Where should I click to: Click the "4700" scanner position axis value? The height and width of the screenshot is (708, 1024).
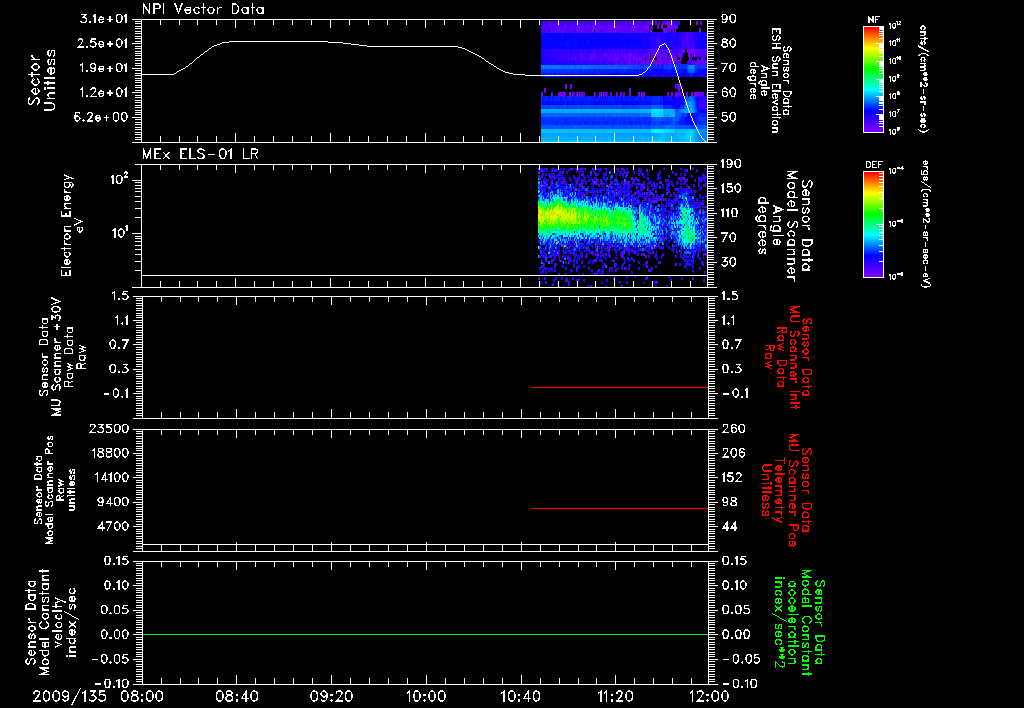click(112, 526)
